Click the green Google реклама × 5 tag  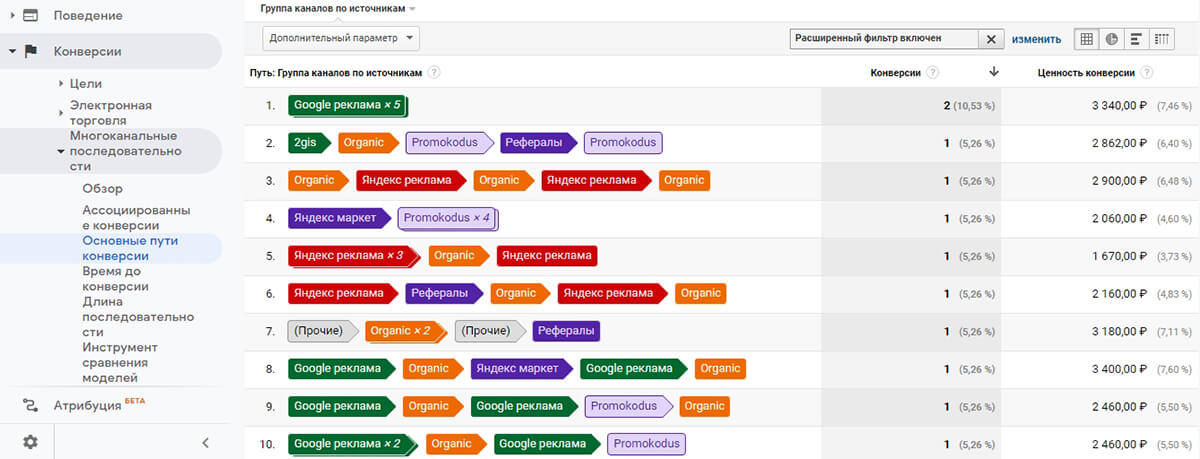point(348,105)
